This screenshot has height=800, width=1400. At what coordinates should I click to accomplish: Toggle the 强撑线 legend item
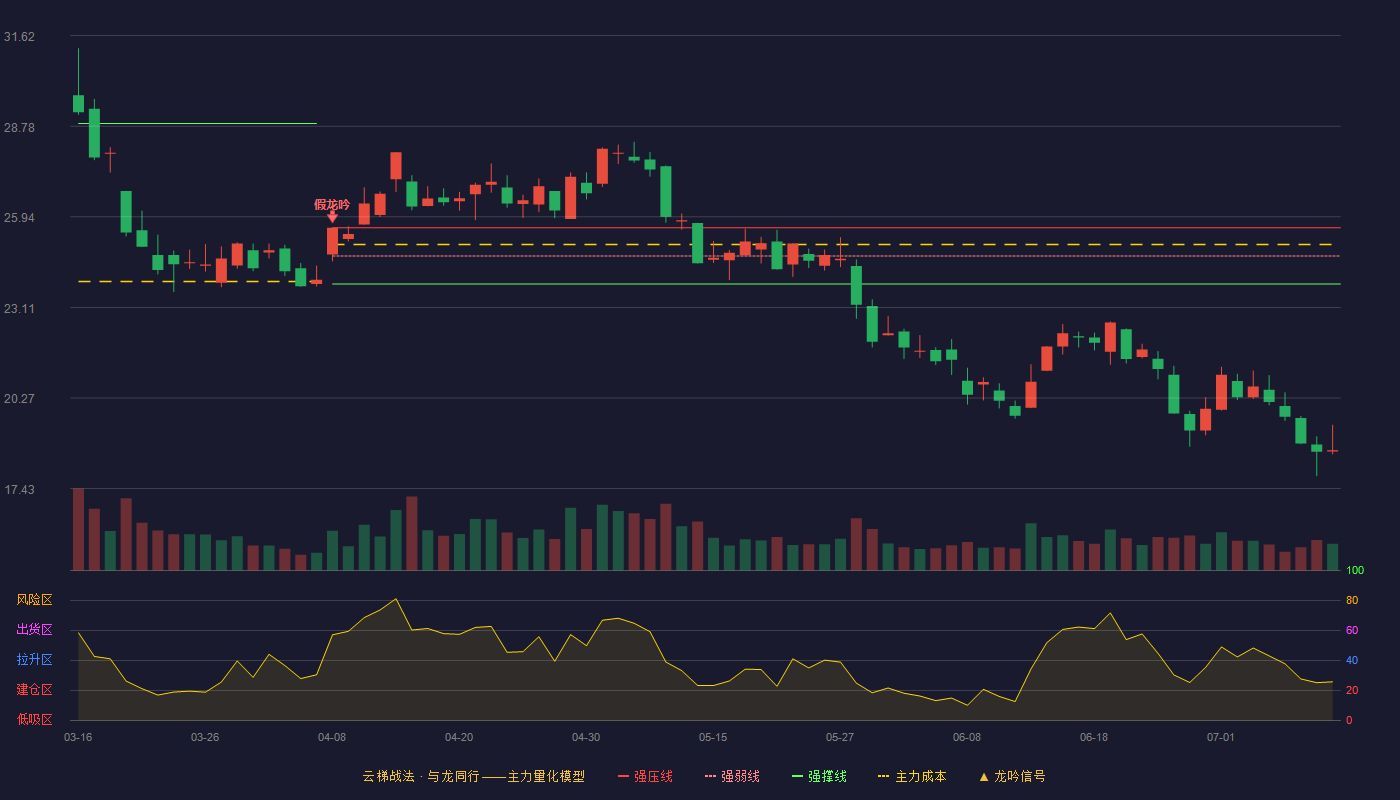coord(819,776)
